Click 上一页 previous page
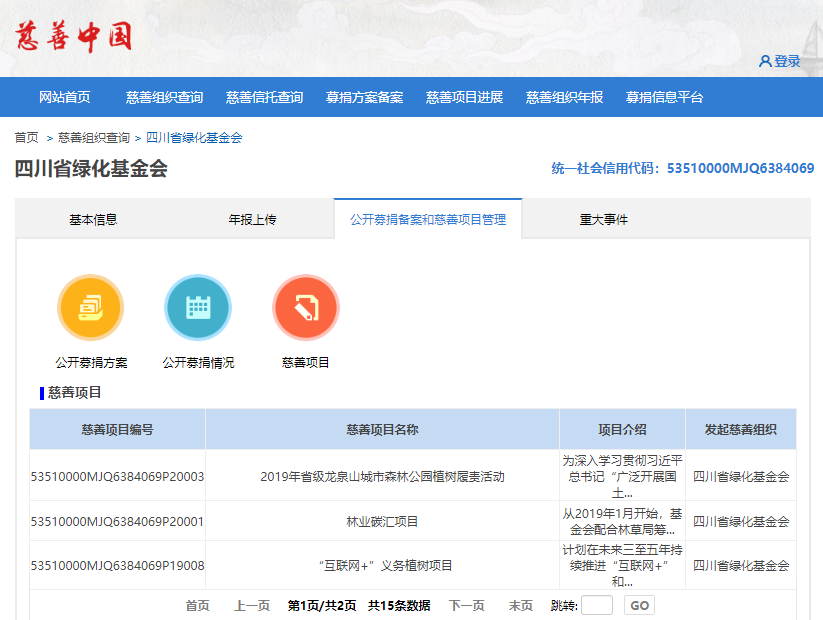Screen dimensions: 823x620 click(x=252, y=605)
